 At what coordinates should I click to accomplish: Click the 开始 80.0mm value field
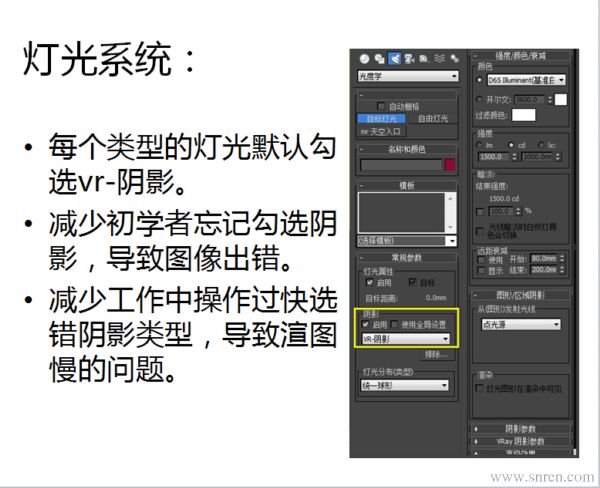coord(544,258)
